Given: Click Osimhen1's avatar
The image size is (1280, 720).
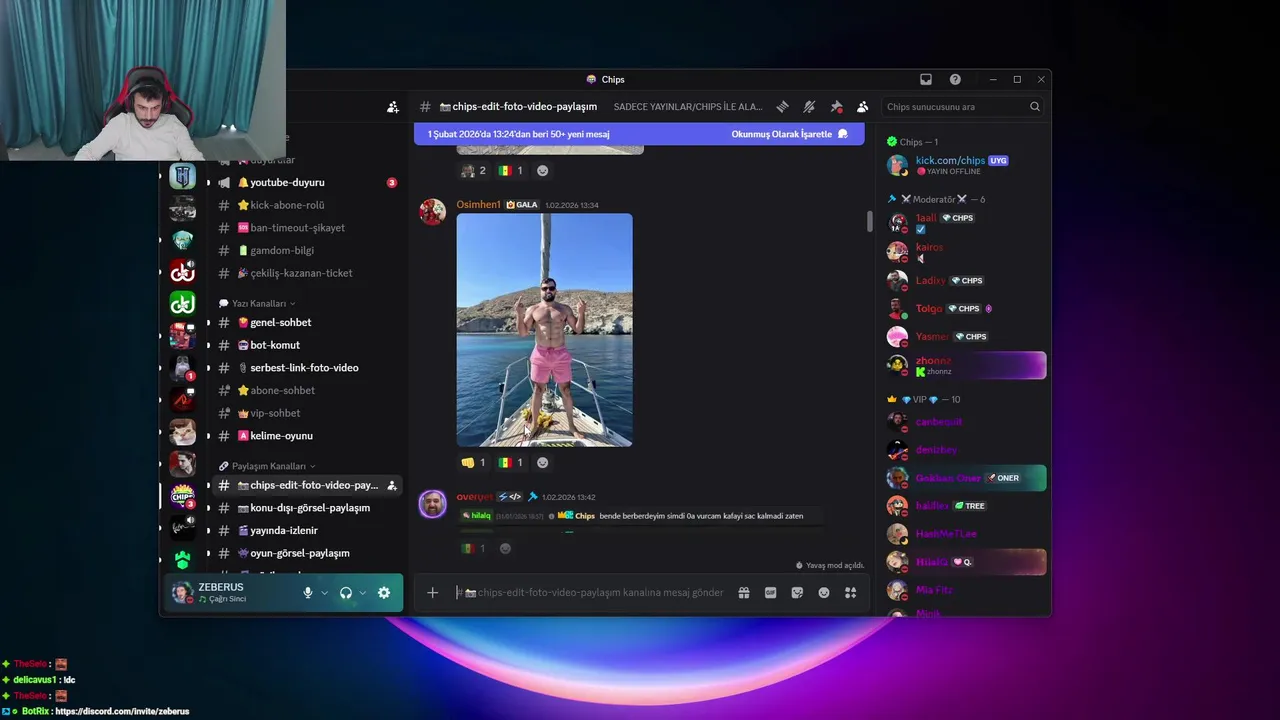Looking at the screenshot, I should pos(433,211).
